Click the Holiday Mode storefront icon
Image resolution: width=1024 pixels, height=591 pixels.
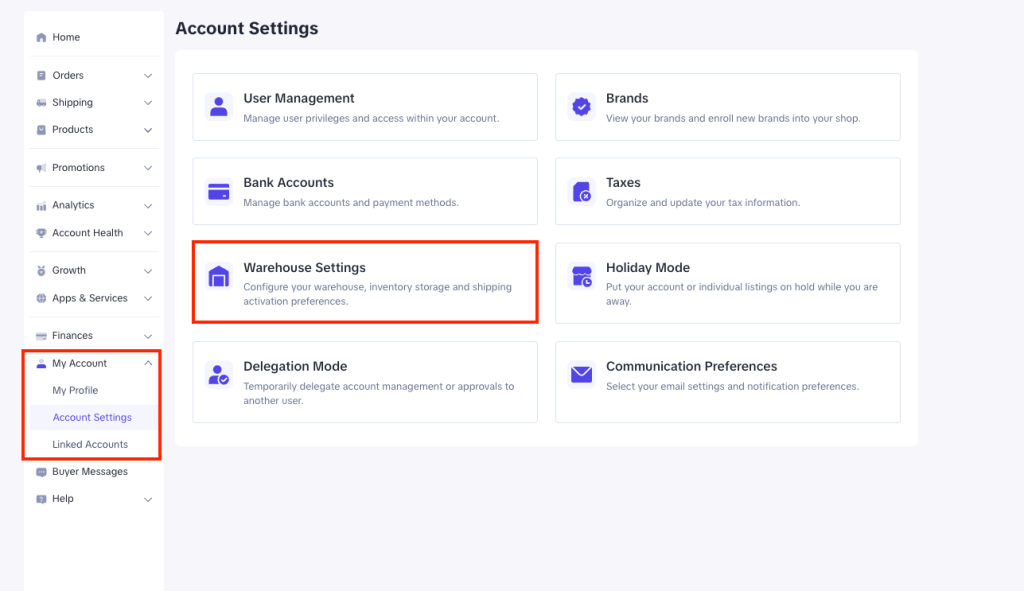[x=581, y=277]
